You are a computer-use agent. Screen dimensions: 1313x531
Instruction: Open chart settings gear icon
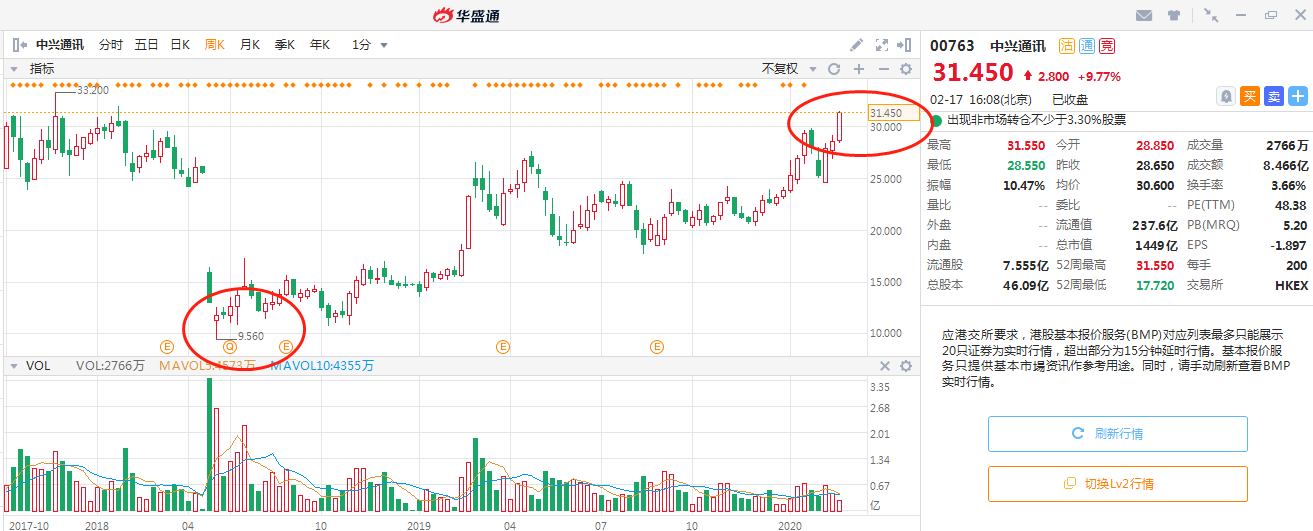coord(906,69)
